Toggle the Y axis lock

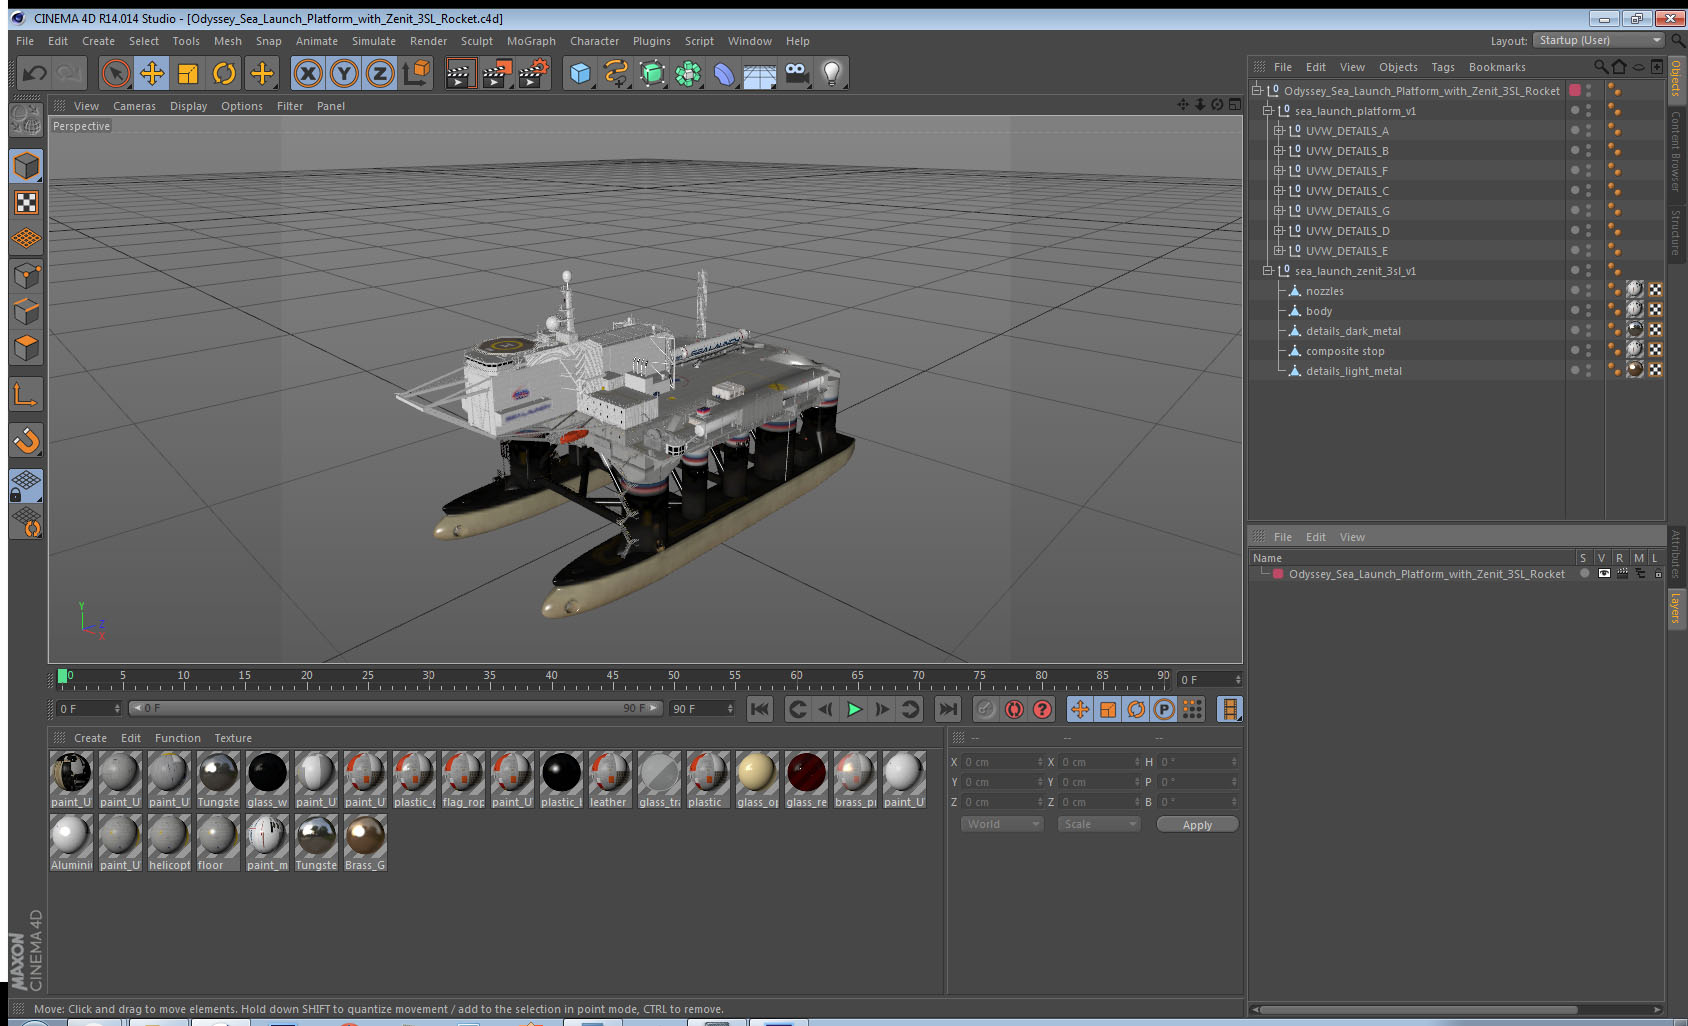coord(344,73)
